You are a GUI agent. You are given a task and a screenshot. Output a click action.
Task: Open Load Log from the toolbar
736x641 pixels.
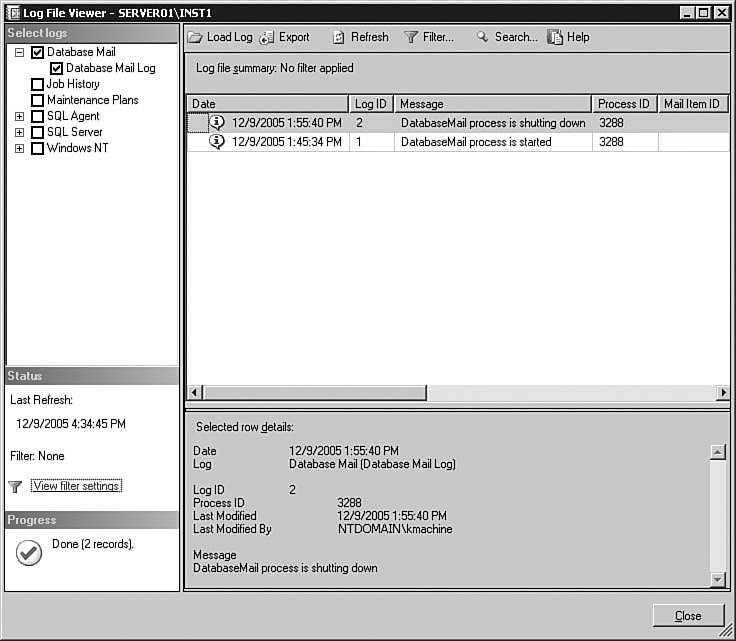[x=220, y=37]
